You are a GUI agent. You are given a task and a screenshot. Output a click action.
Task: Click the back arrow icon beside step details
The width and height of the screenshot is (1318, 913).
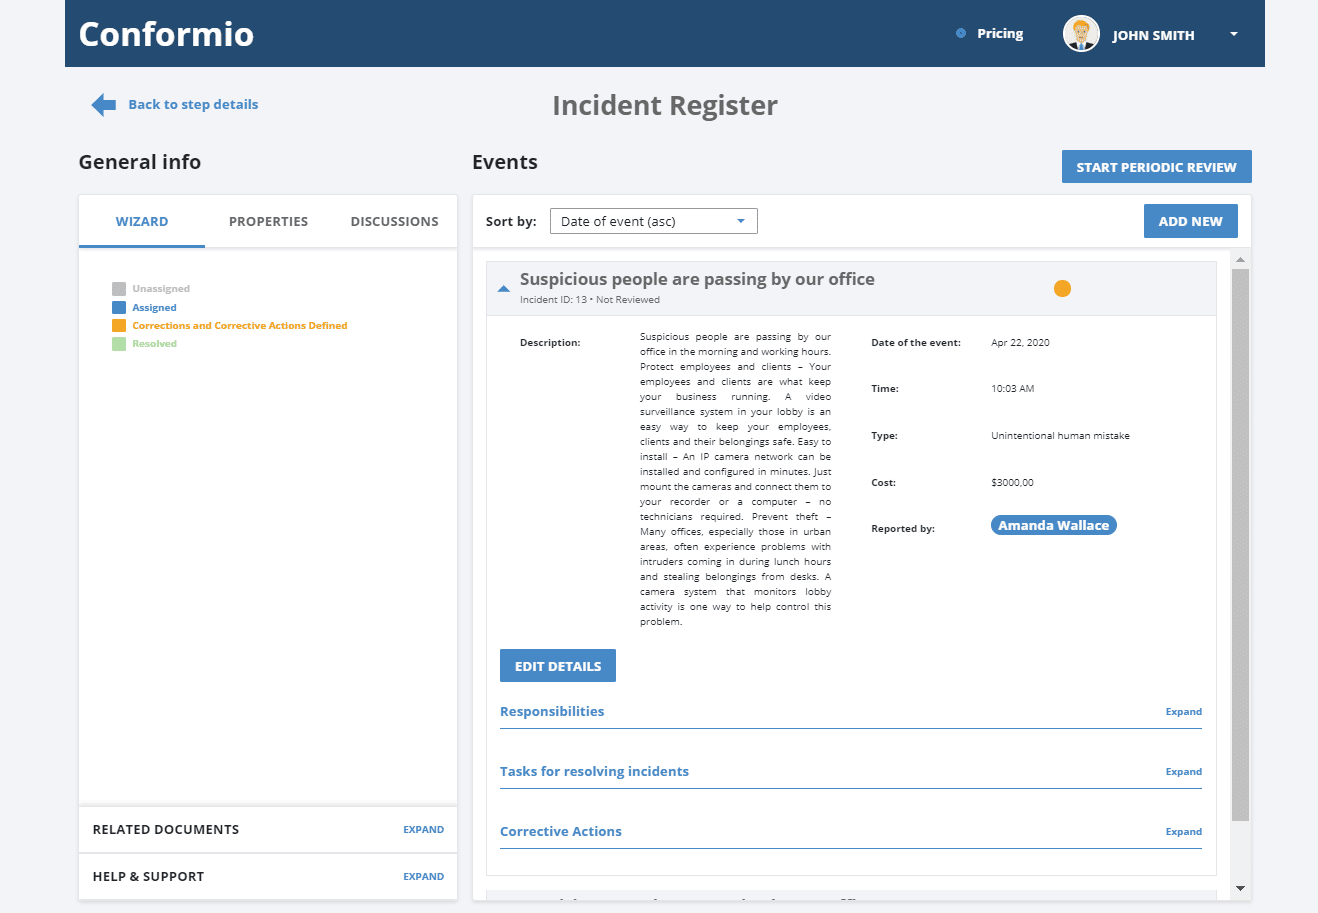tap(102, 103)
